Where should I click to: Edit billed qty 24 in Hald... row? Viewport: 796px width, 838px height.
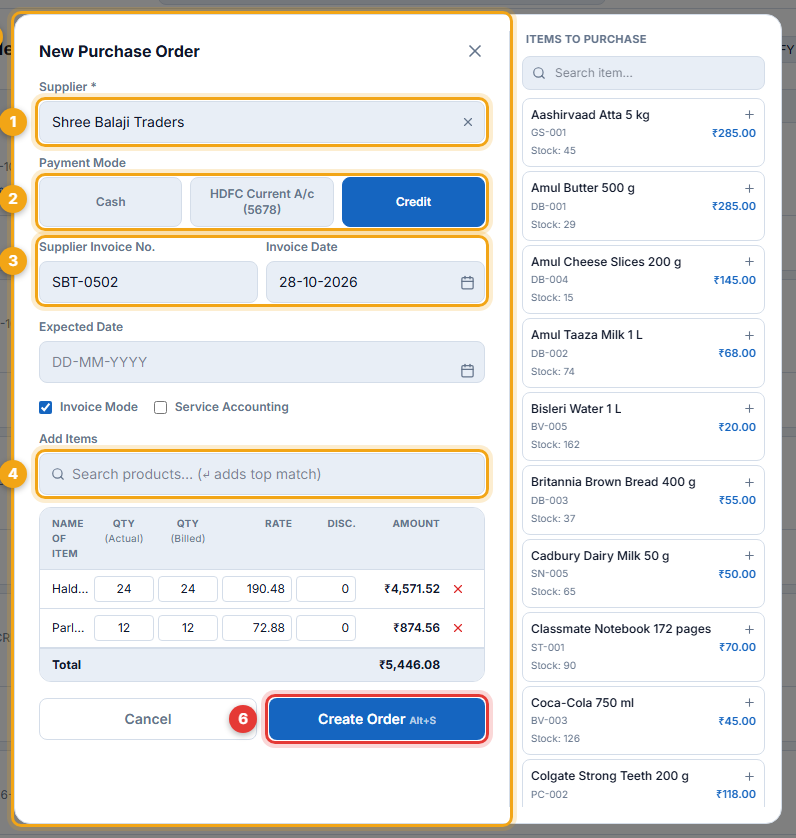point(188,589)
